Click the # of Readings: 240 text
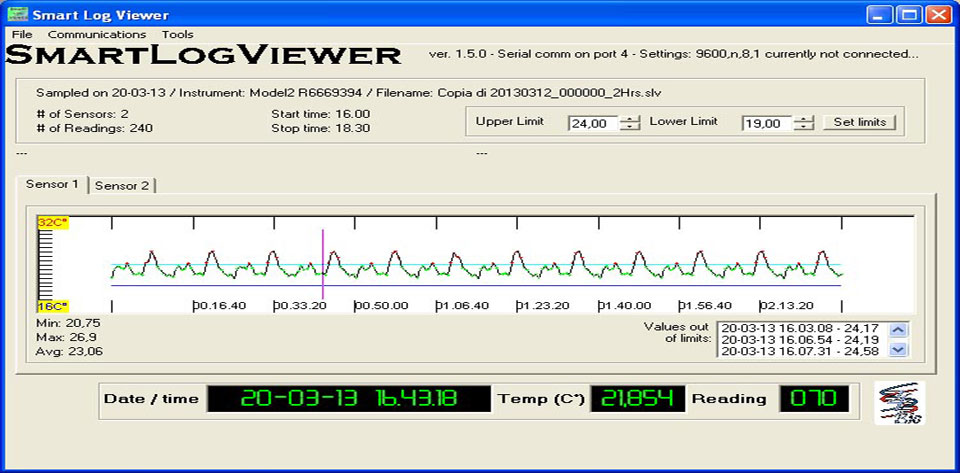 [x=94, y=128]
